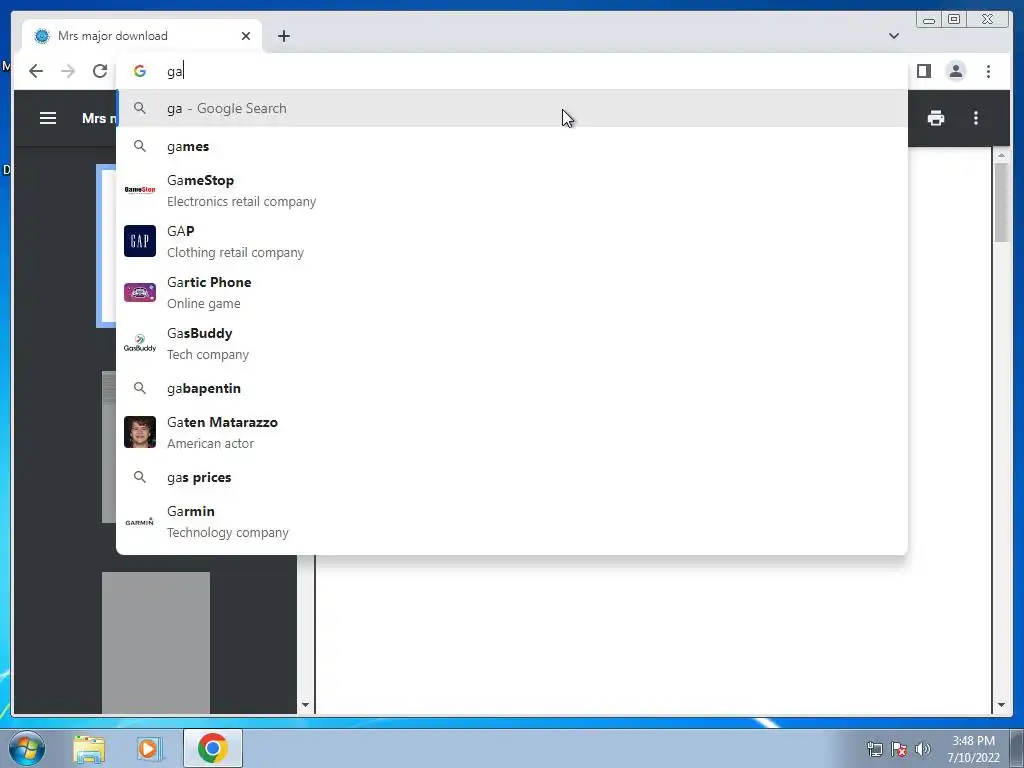Click the GAP logo thumbnail
The height and width of the screenshot is (768, 1024).
click(x=140, y=241)
